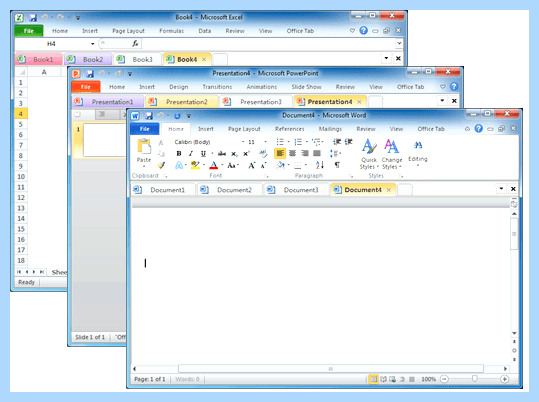Image resolution: width=539 pixels, height=402 pixels.
Task: Click the Paste icon in Word
Action: (x=144, y=146)
